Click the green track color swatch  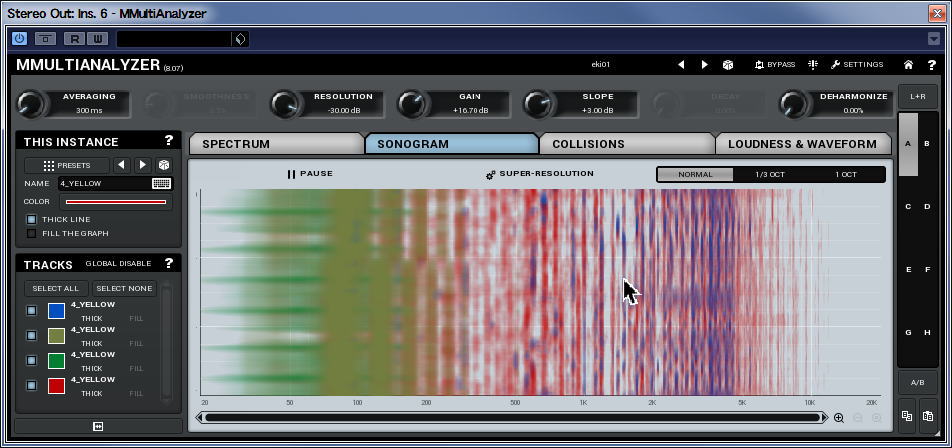click(56, 361)
